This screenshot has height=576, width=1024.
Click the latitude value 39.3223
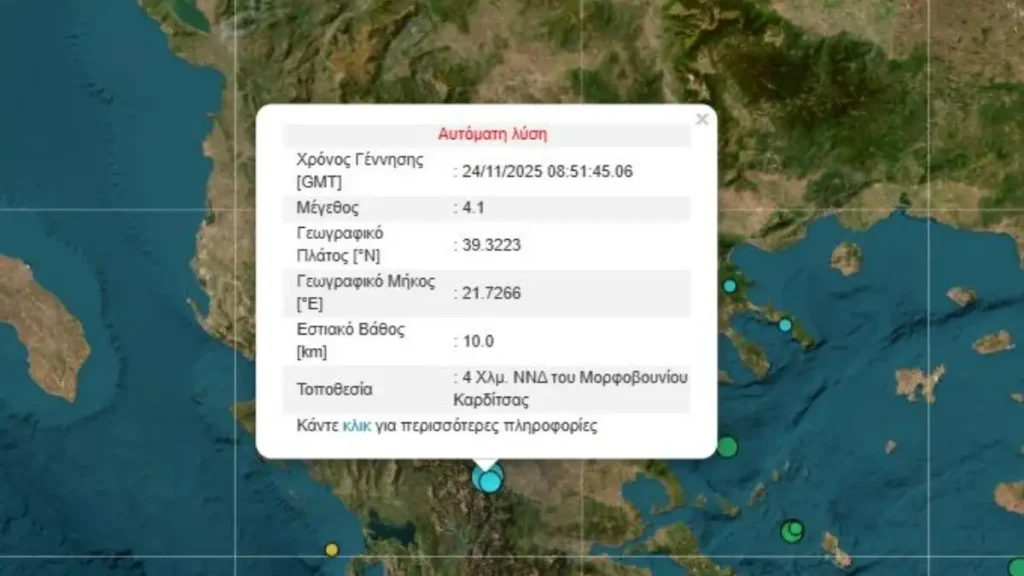pyautogui.click(x=491, y=244)
